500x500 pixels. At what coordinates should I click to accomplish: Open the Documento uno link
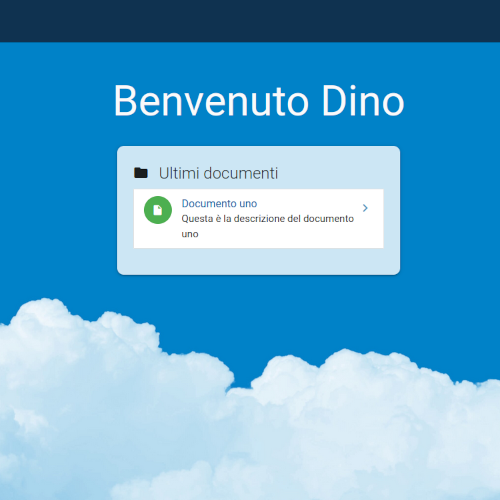(219, 203)
